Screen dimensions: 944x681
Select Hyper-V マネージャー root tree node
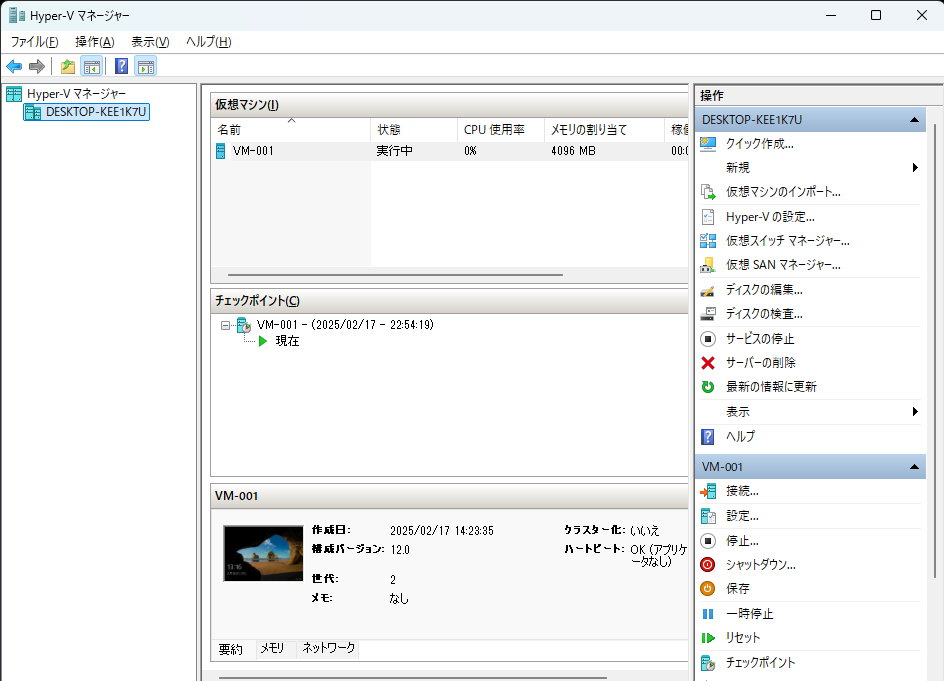pos(76,94)
